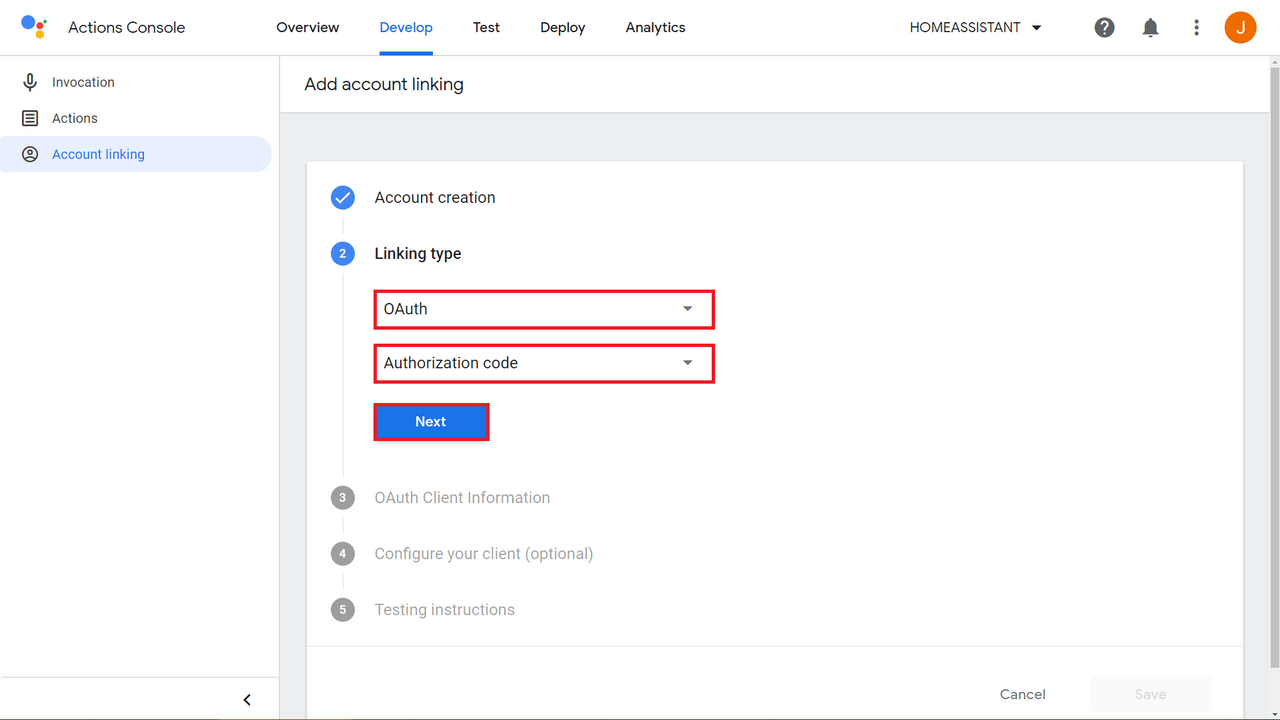Switch to the Develop tab
The image size is (1280, 720).
coord(406,28)
